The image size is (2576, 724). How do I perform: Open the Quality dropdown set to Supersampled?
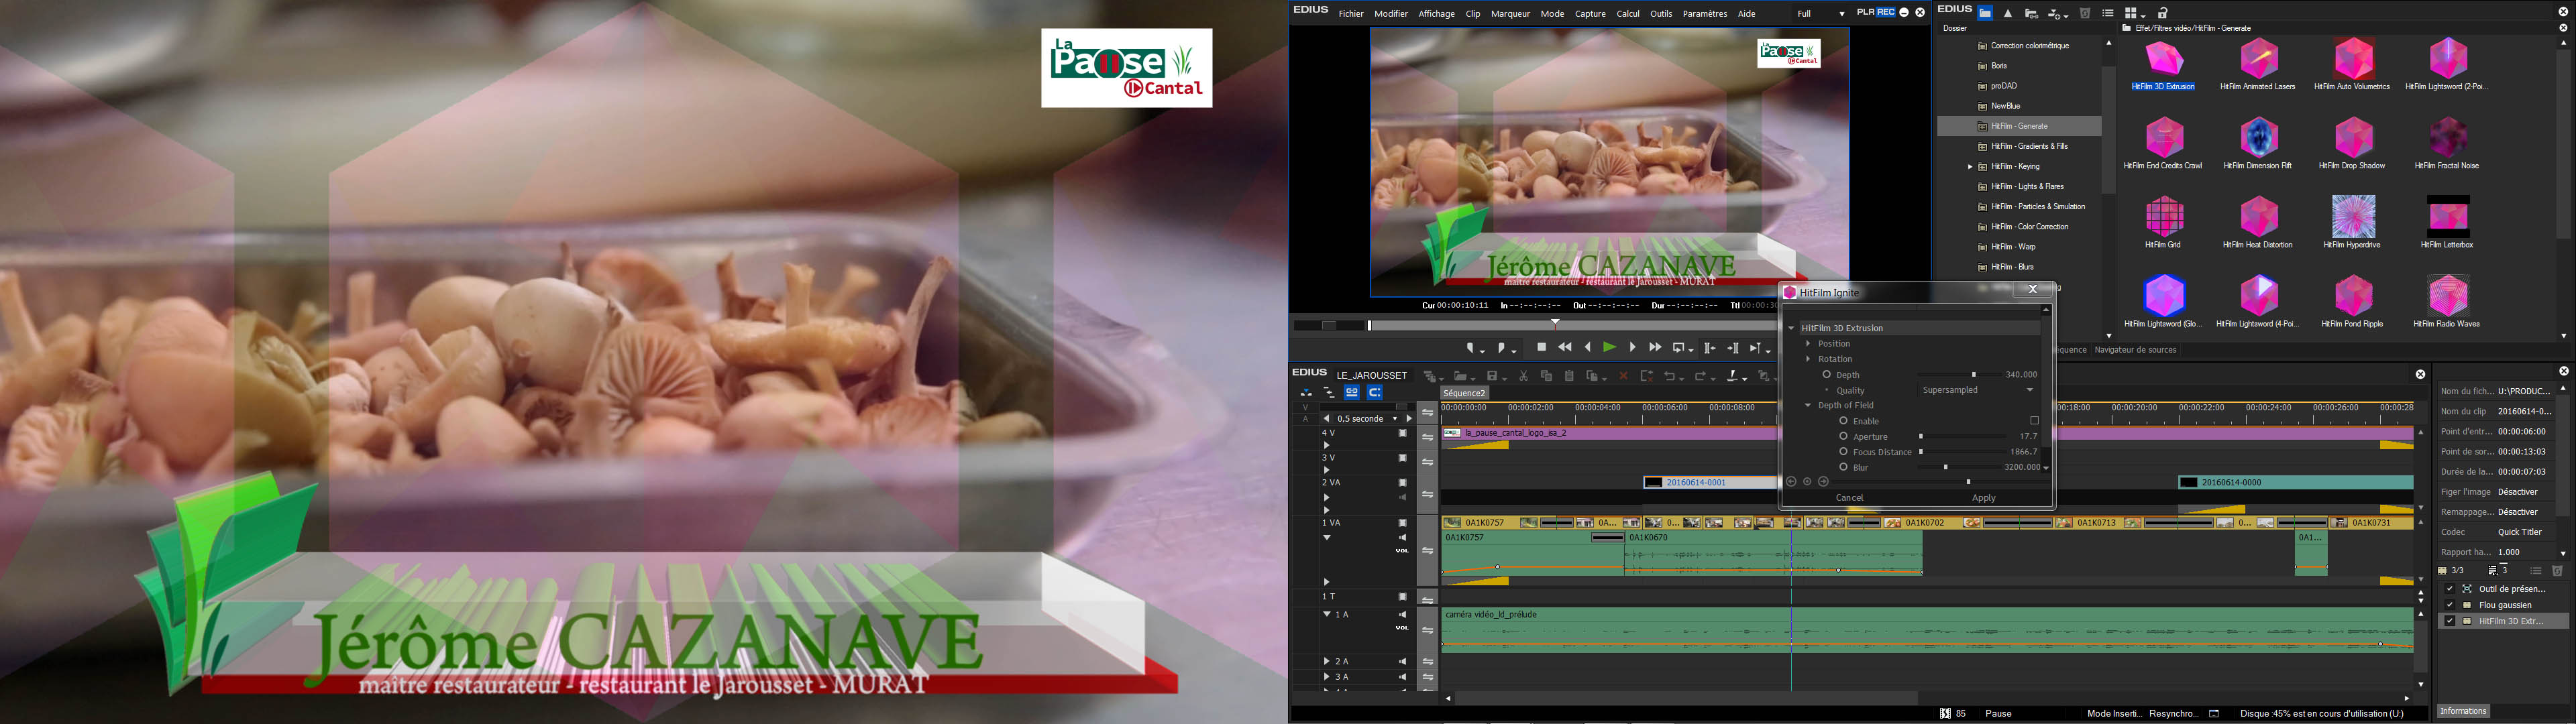(x=1977, y=390)
